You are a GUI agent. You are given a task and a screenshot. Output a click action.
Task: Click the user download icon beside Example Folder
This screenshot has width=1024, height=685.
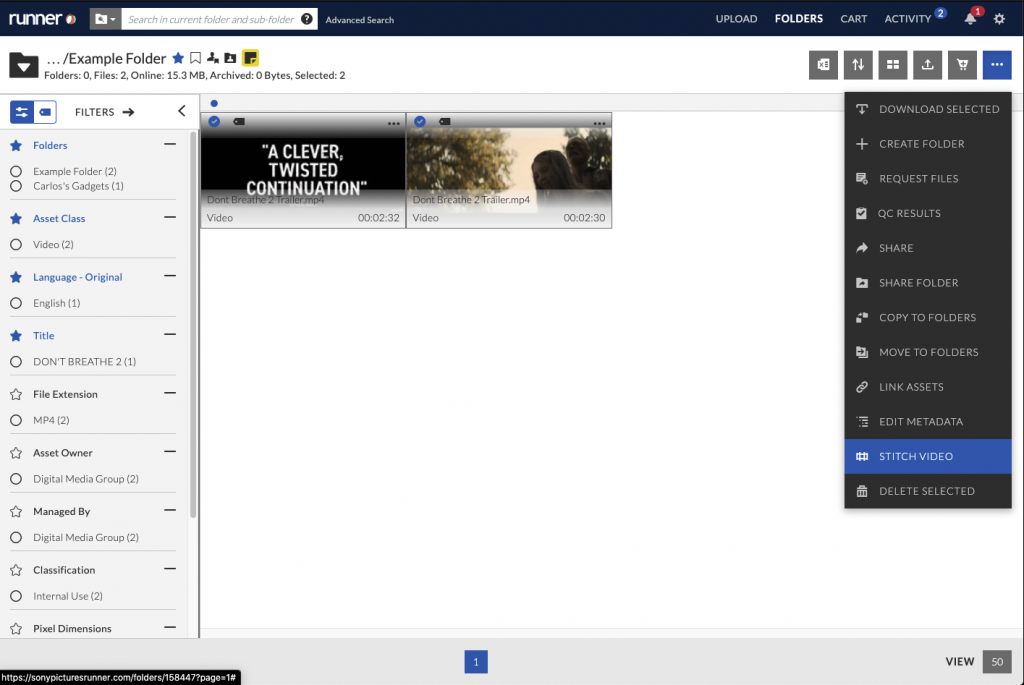[213, 58]
